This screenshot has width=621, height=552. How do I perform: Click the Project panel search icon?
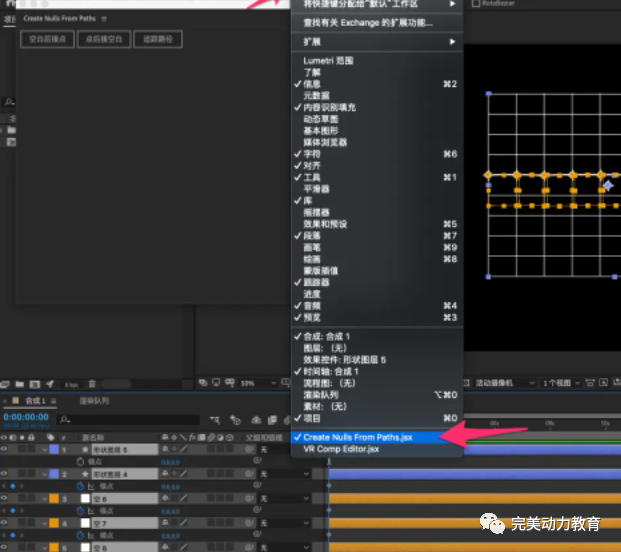[9, 103]
